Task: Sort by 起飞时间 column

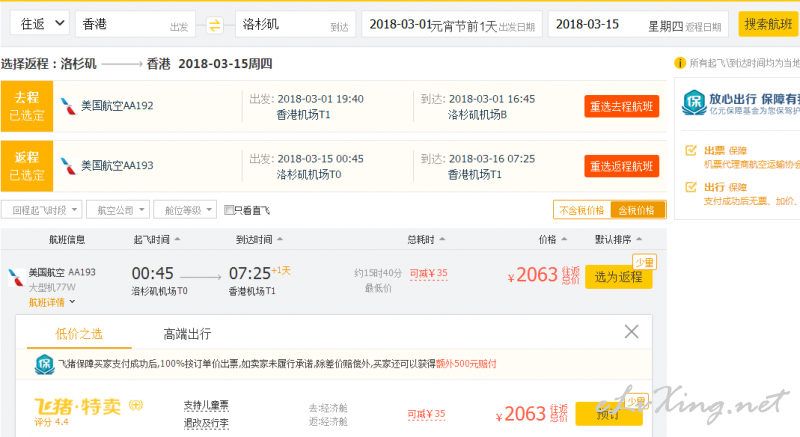Action: coord(156,239)
